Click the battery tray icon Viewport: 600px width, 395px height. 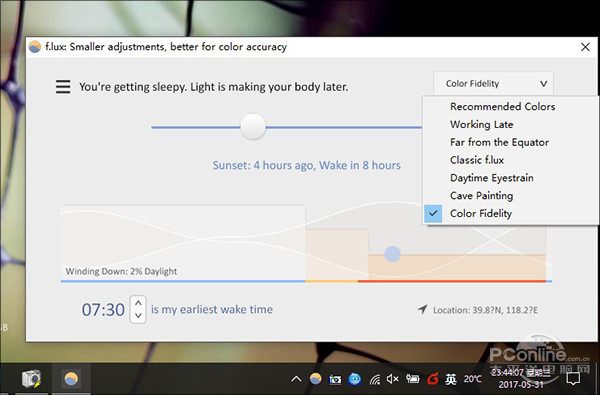point(413,379)
